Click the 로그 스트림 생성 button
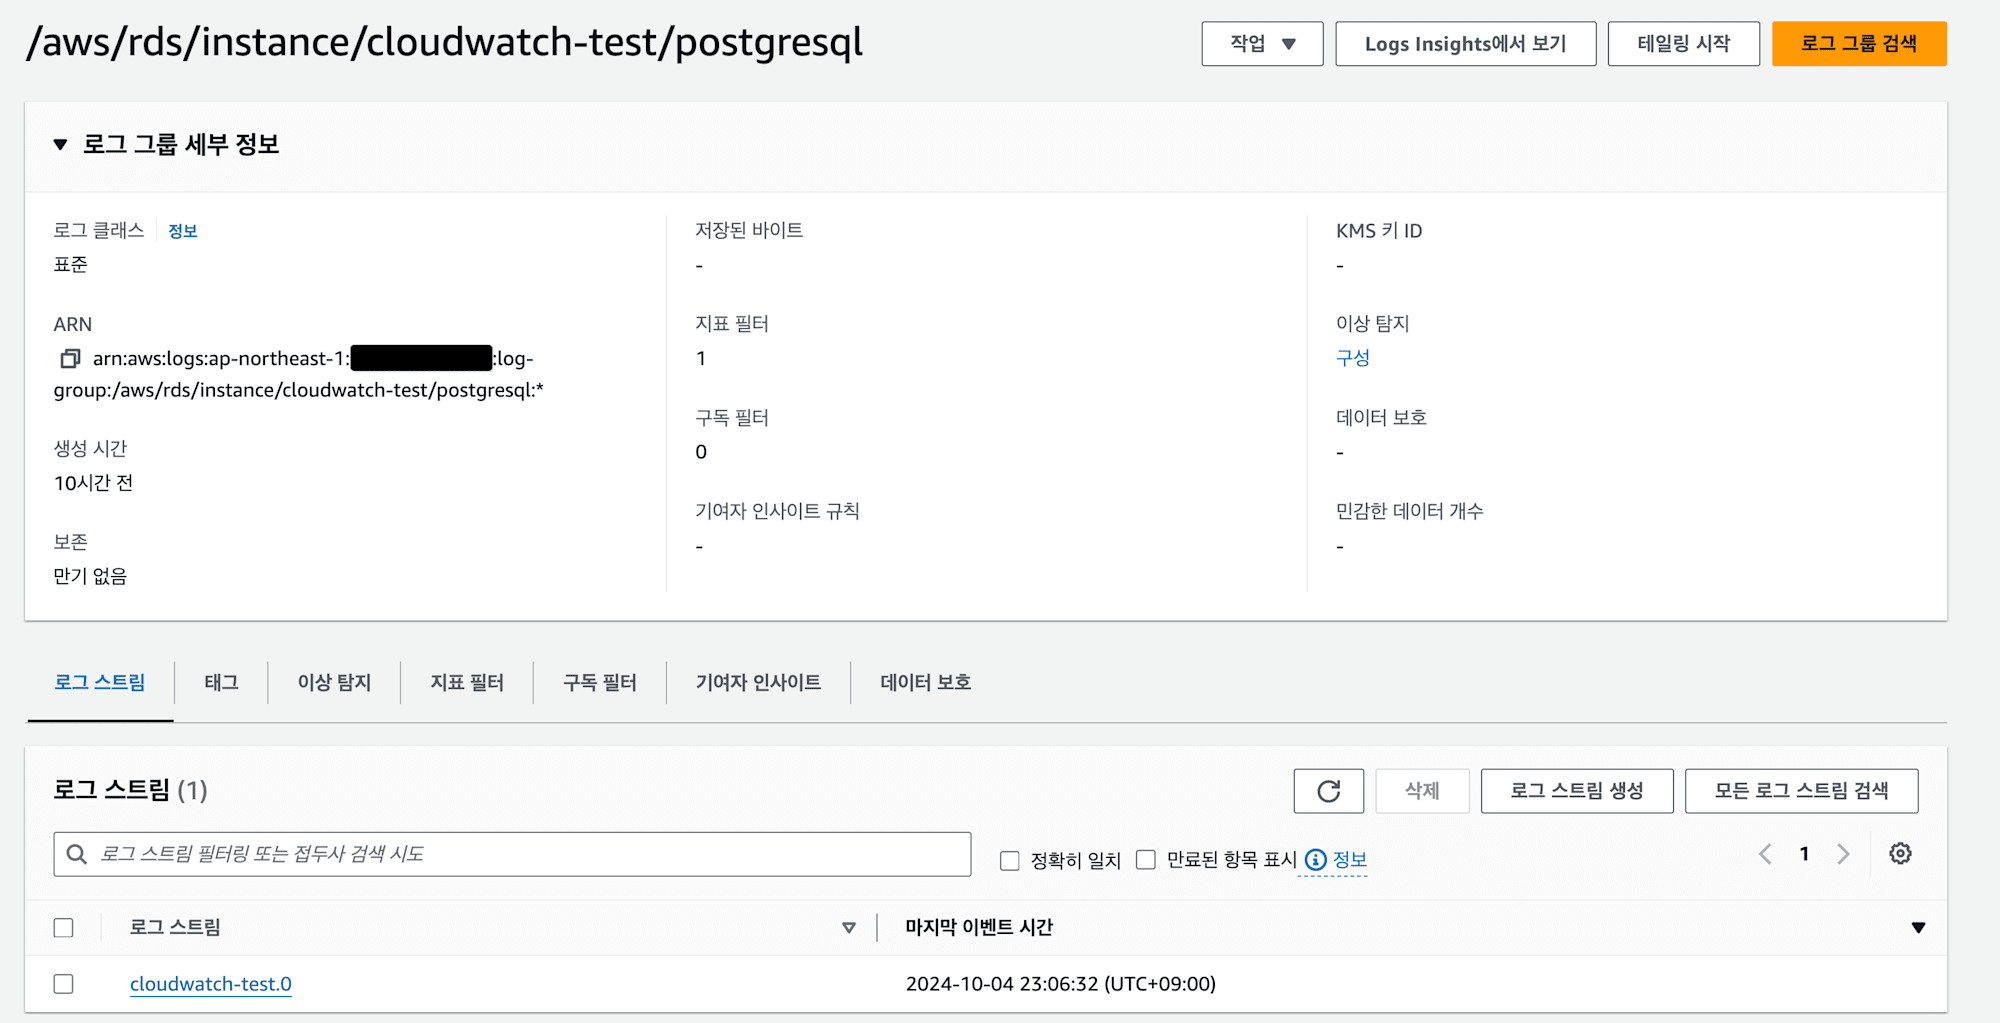The image size is (2000, 1023). click(x=1577, y=791)
